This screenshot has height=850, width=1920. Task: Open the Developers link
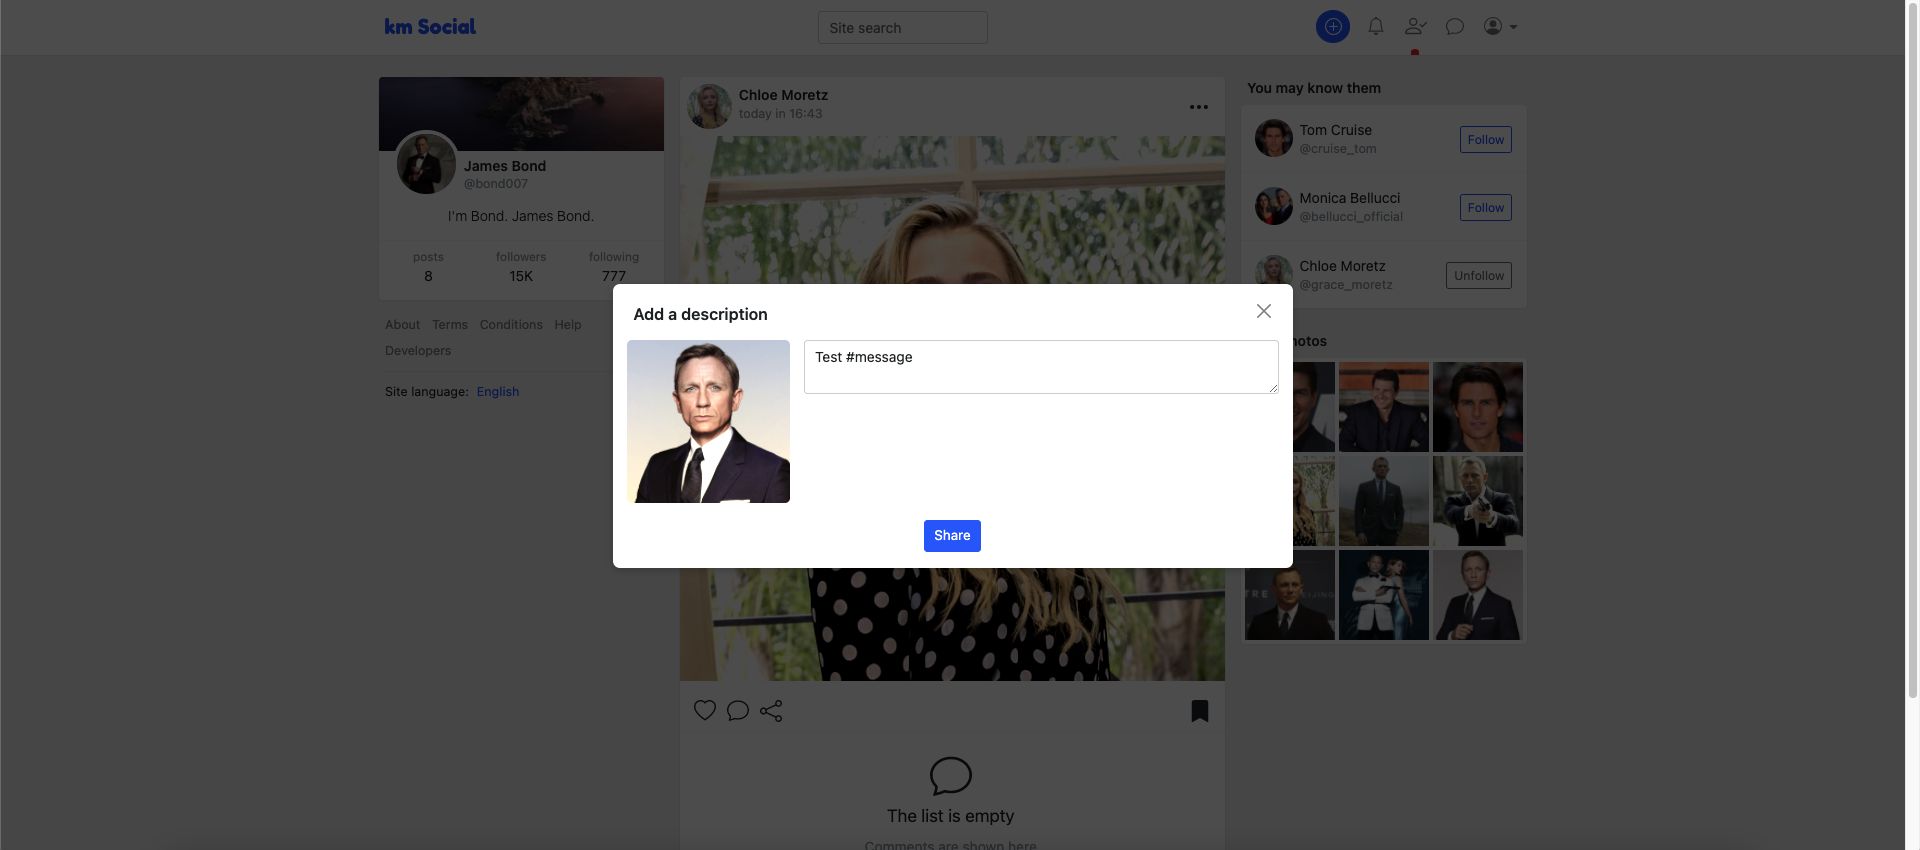click(418, 351)
